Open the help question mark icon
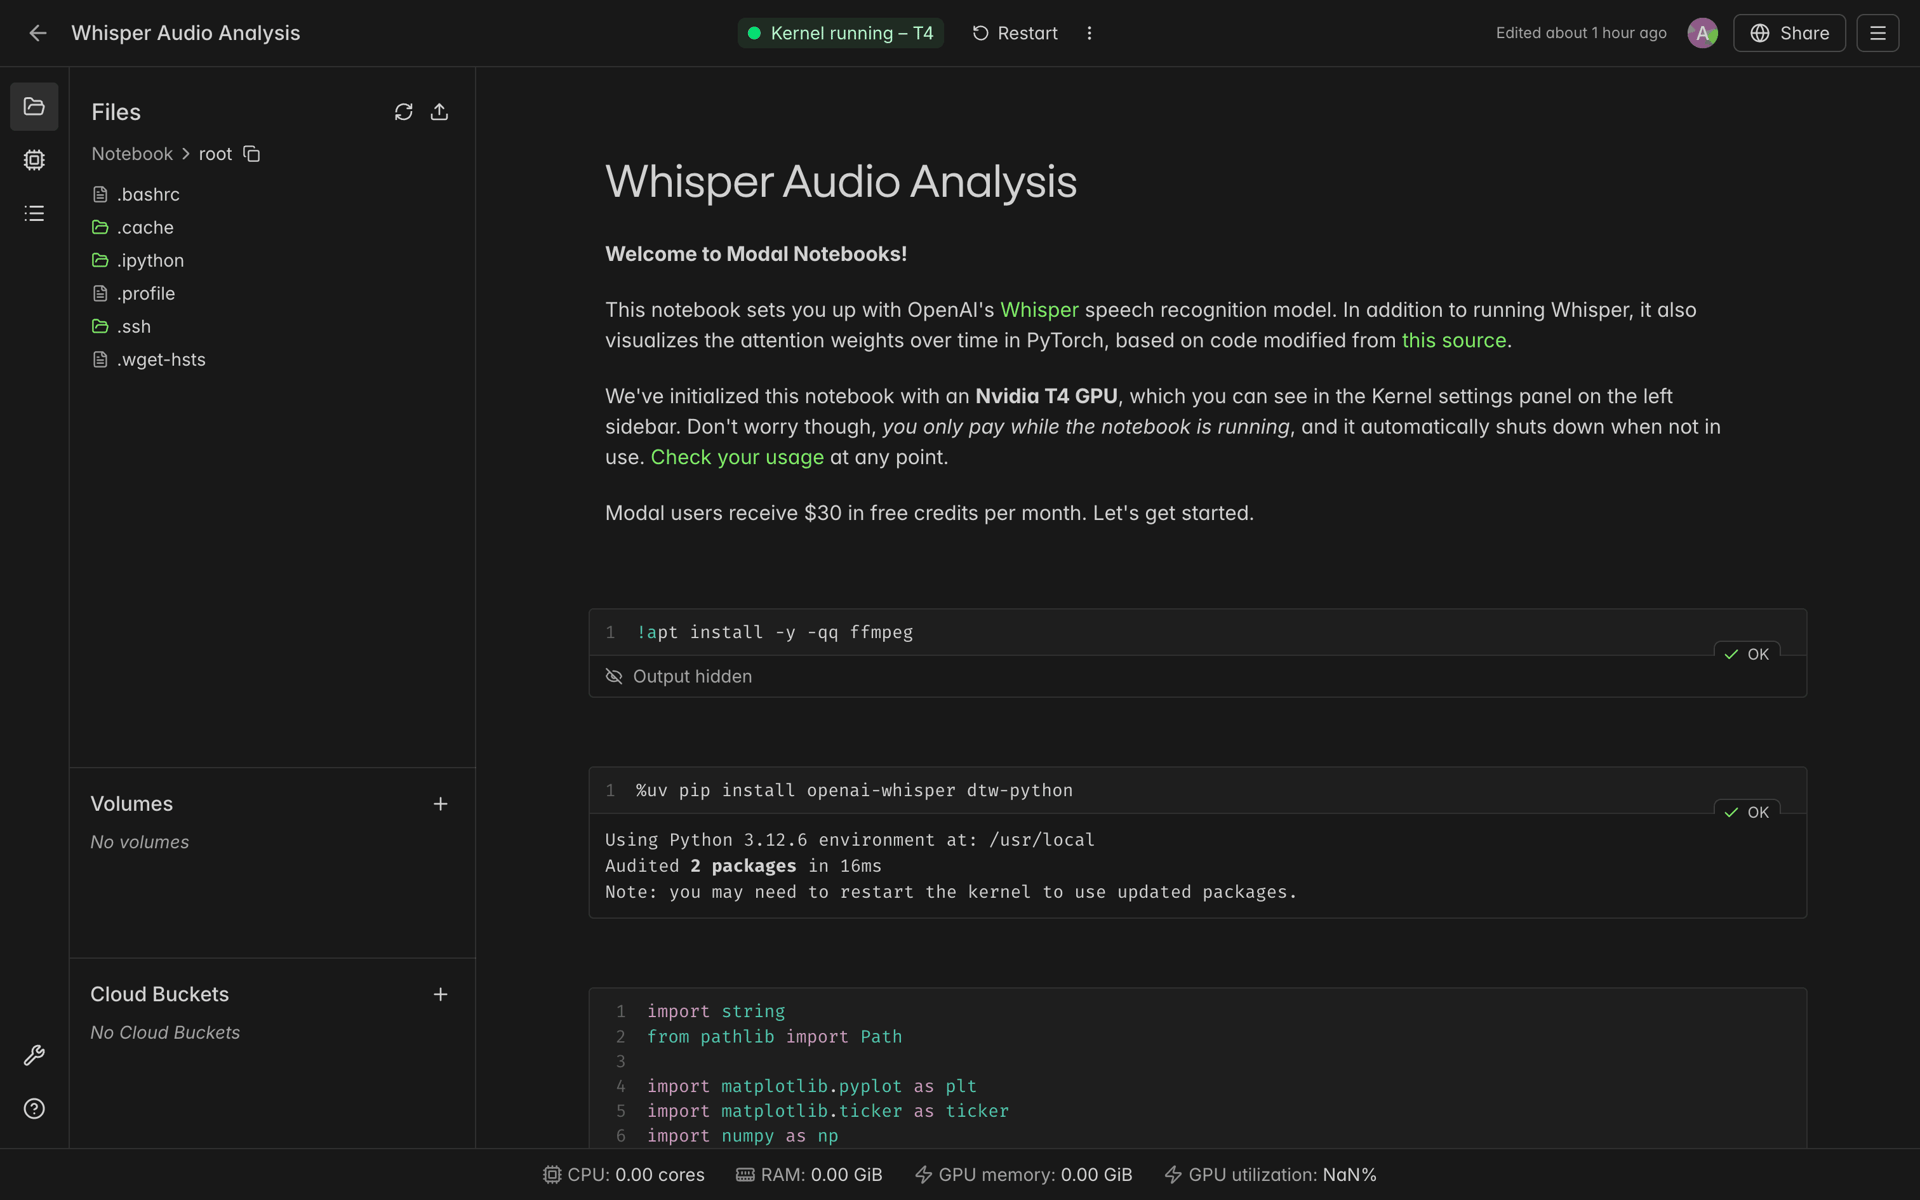The height and width of the screenshot is (1200, 1920). click(x=34, y=1108)
